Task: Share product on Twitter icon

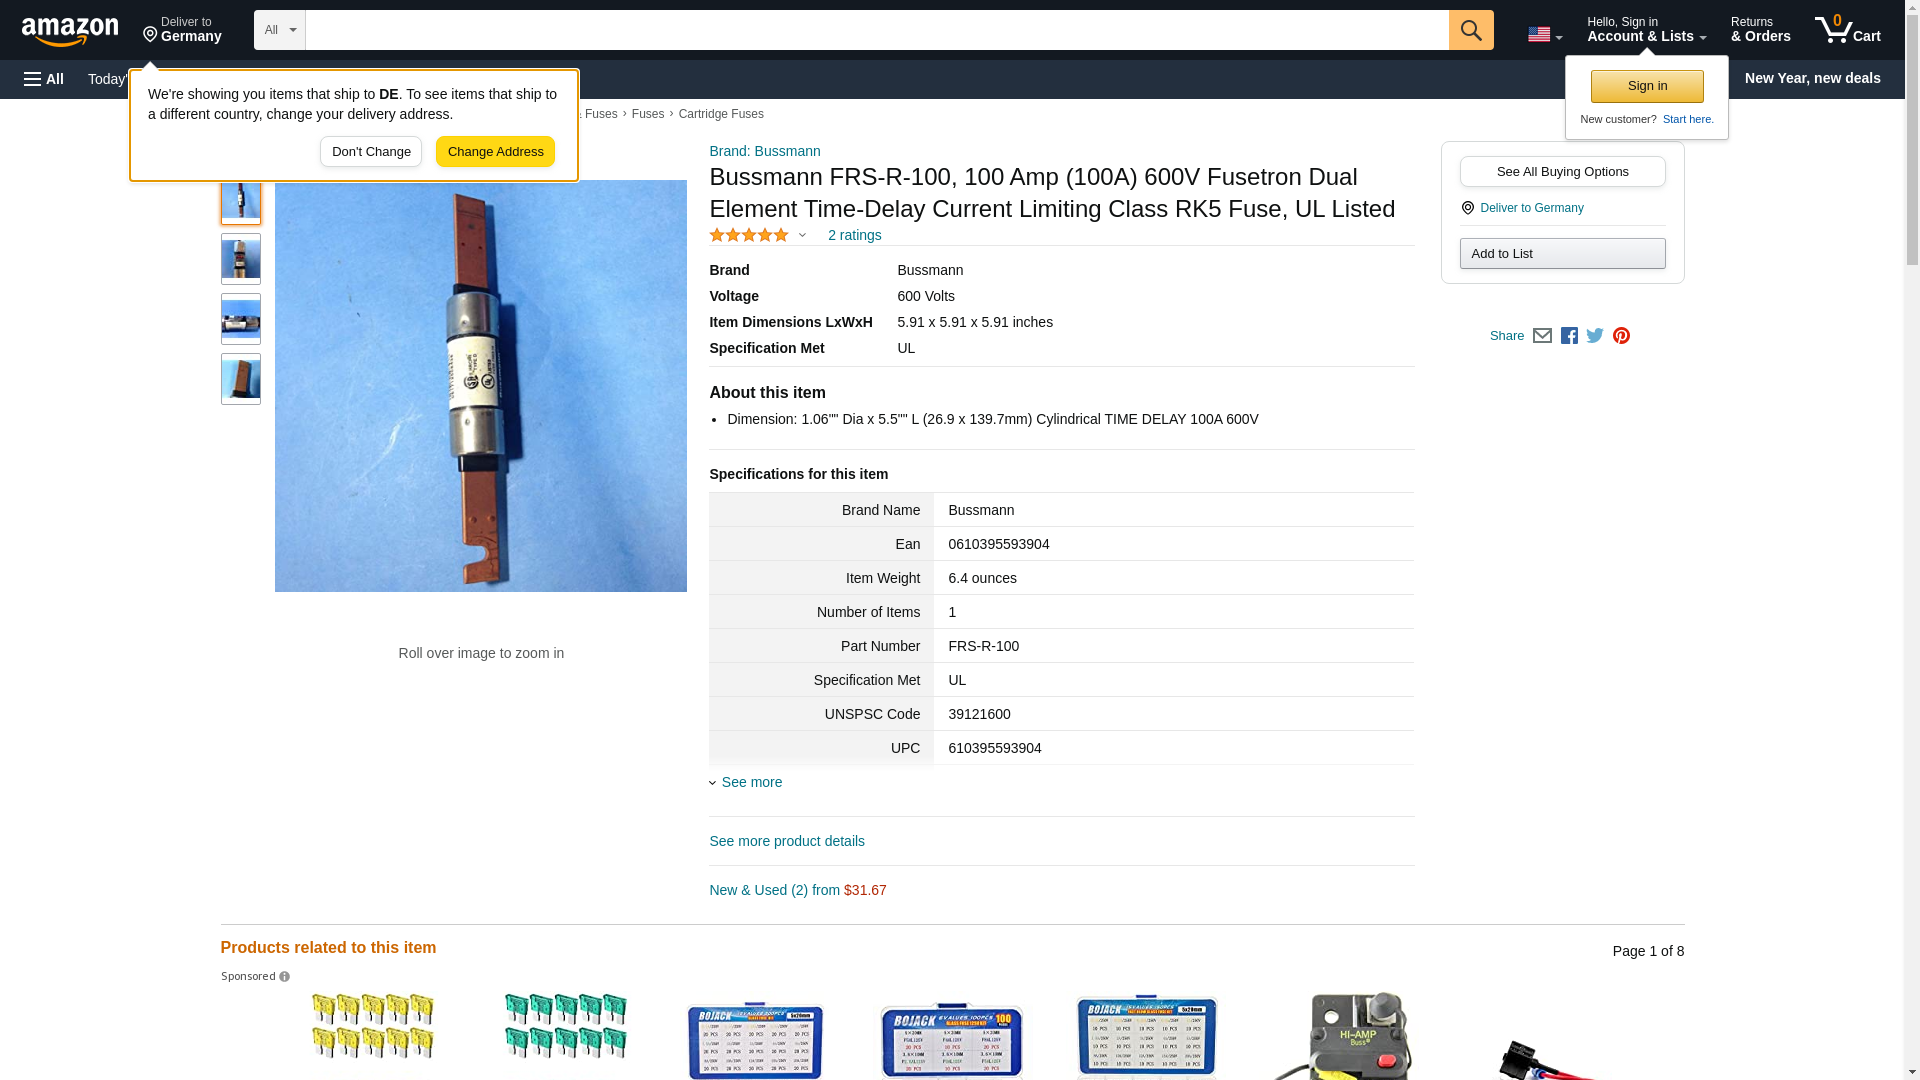Action: click(x=1595, y=336)
